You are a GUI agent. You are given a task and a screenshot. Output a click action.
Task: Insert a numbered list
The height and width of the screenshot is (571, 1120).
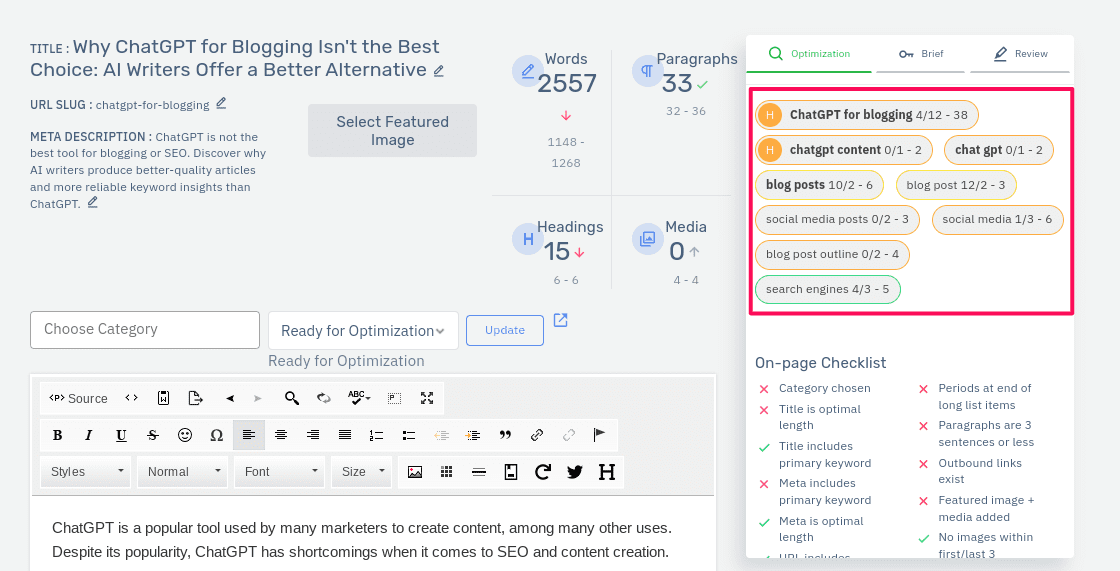click(x=376, y=435)
